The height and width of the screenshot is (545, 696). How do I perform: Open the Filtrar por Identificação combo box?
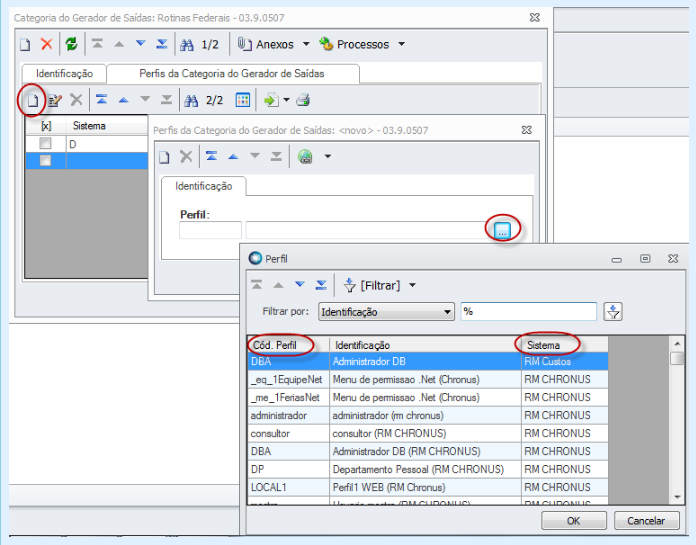(386, 312)
